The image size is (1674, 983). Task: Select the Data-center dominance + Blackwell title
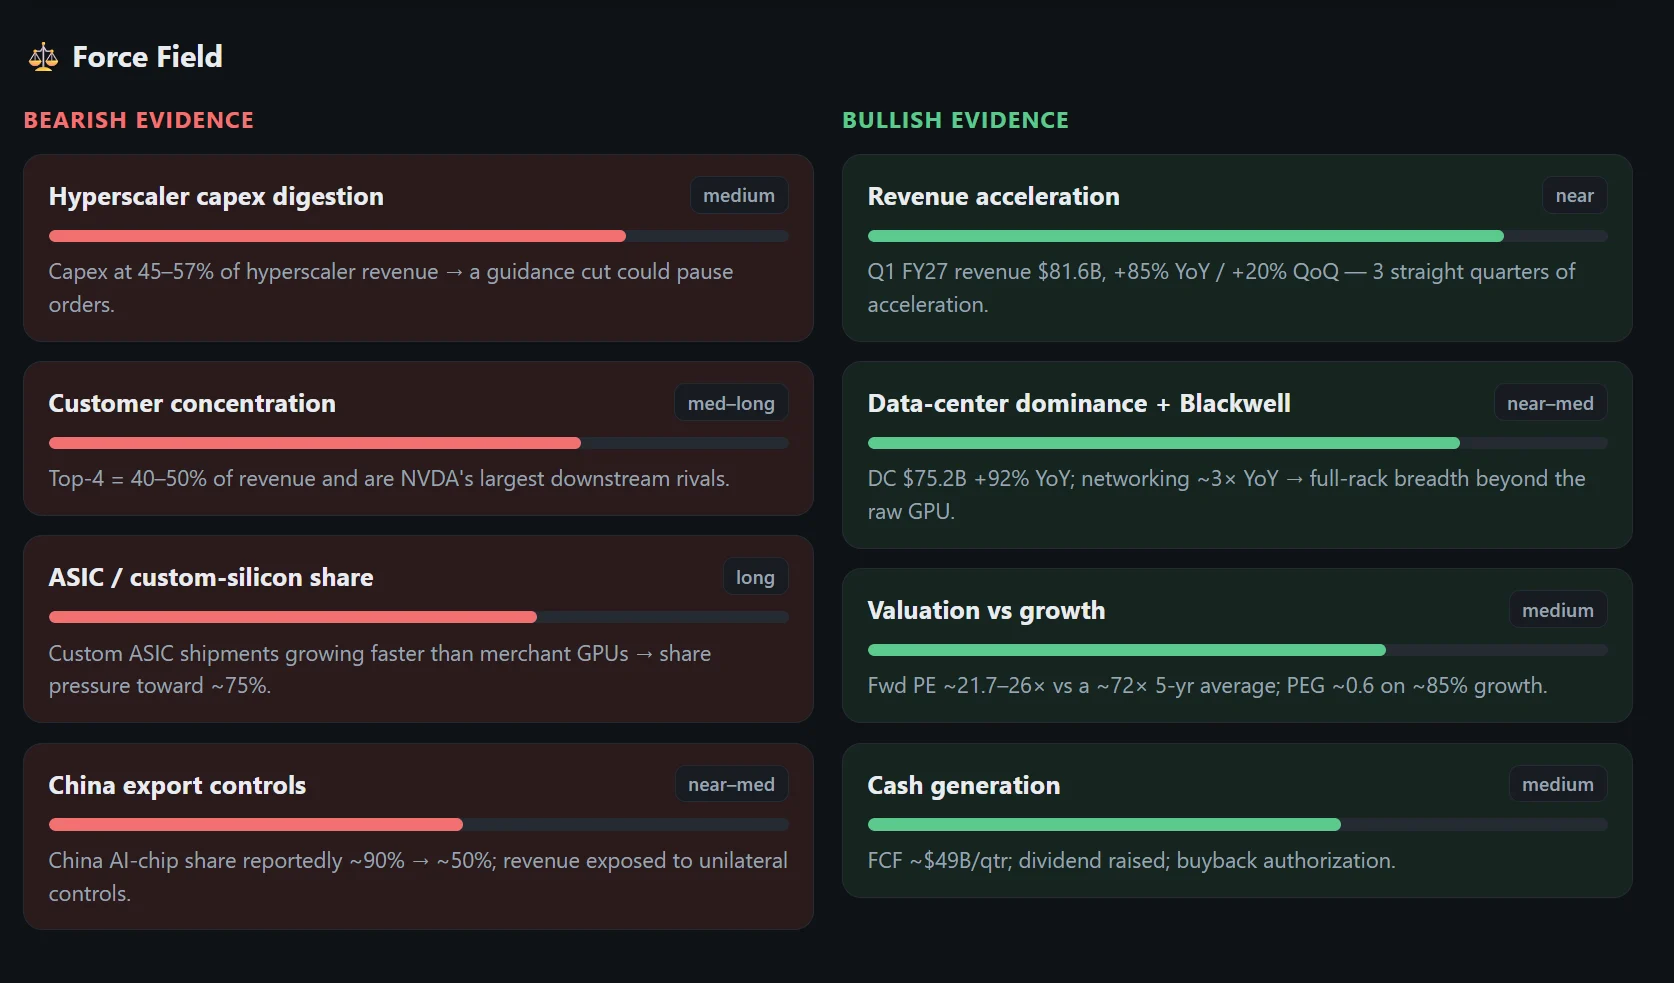[1079, 403]
